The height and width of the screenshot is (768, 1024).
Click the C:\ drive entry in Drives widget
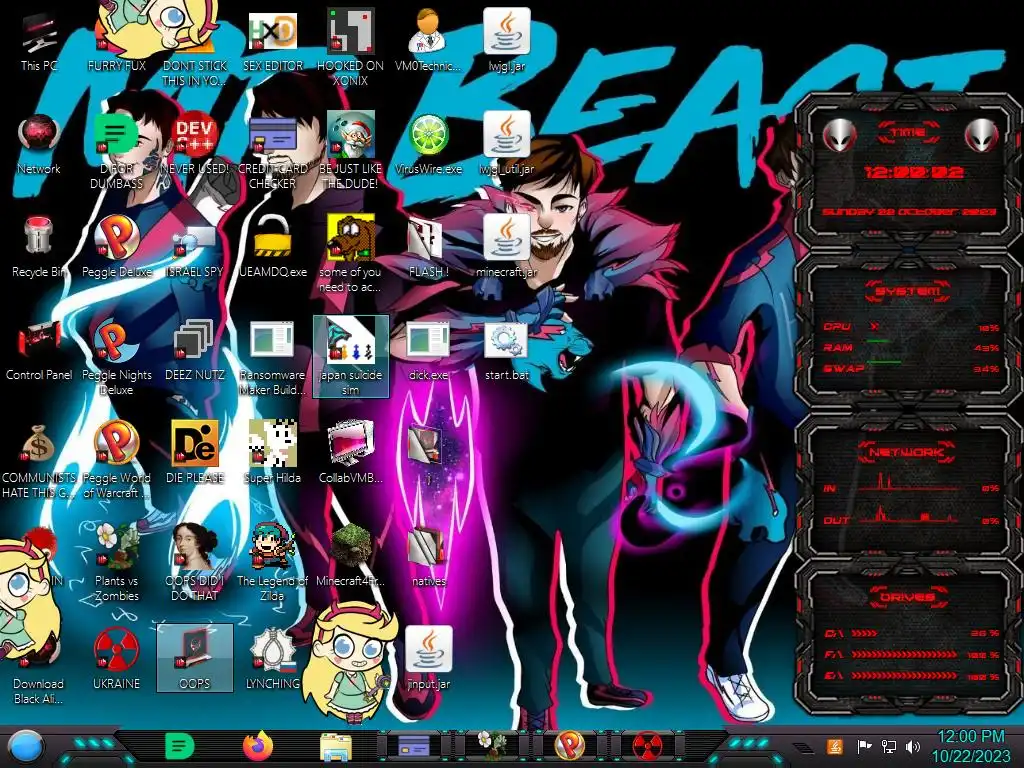pyautogui.click(x=912, y=633)
